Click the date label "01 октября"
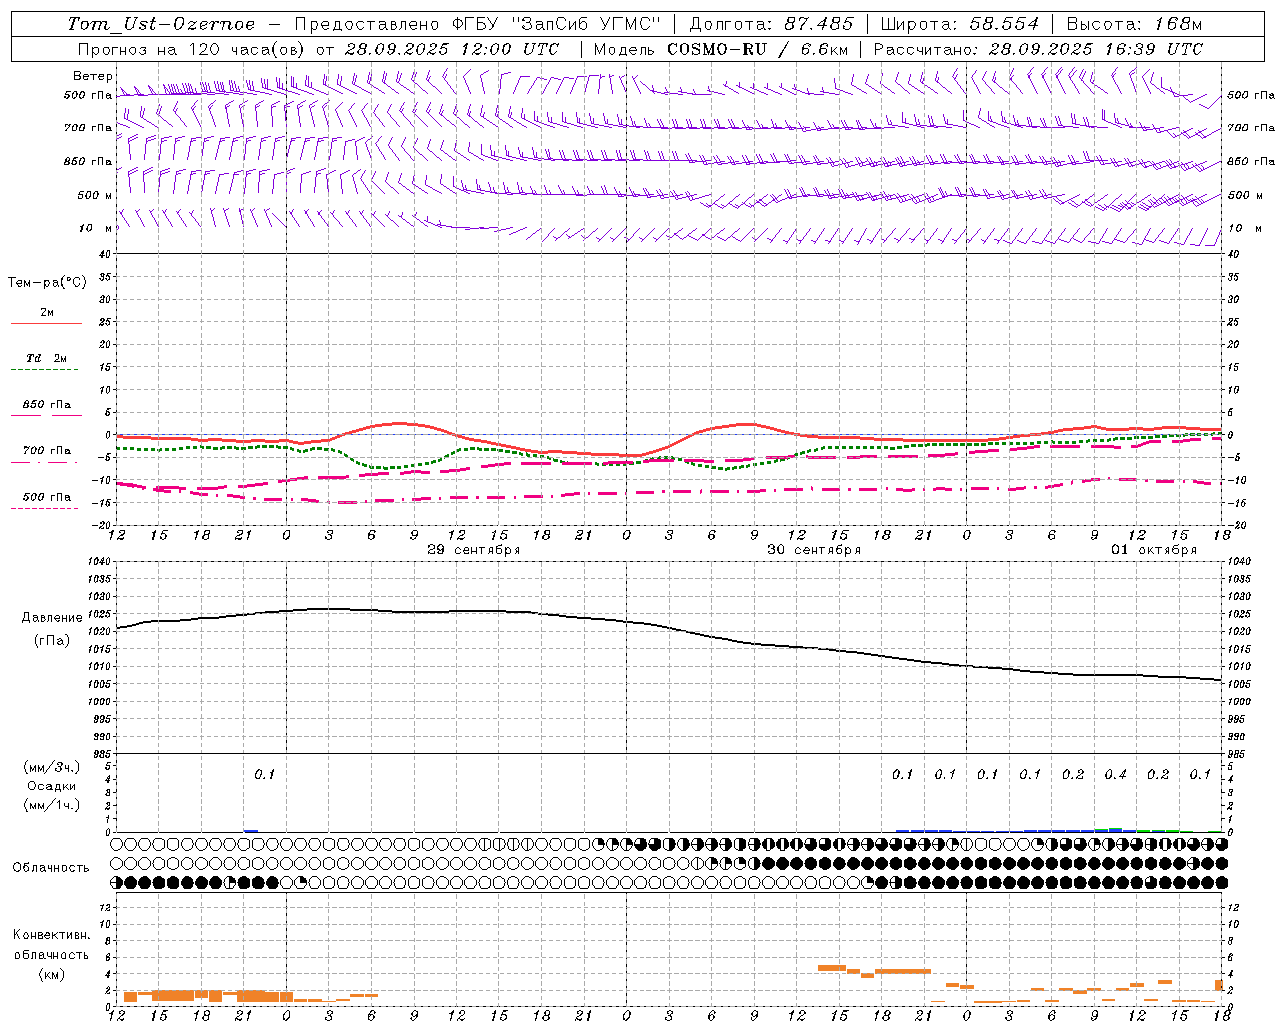The image size is (1280, 1024). pos(1154,550)
